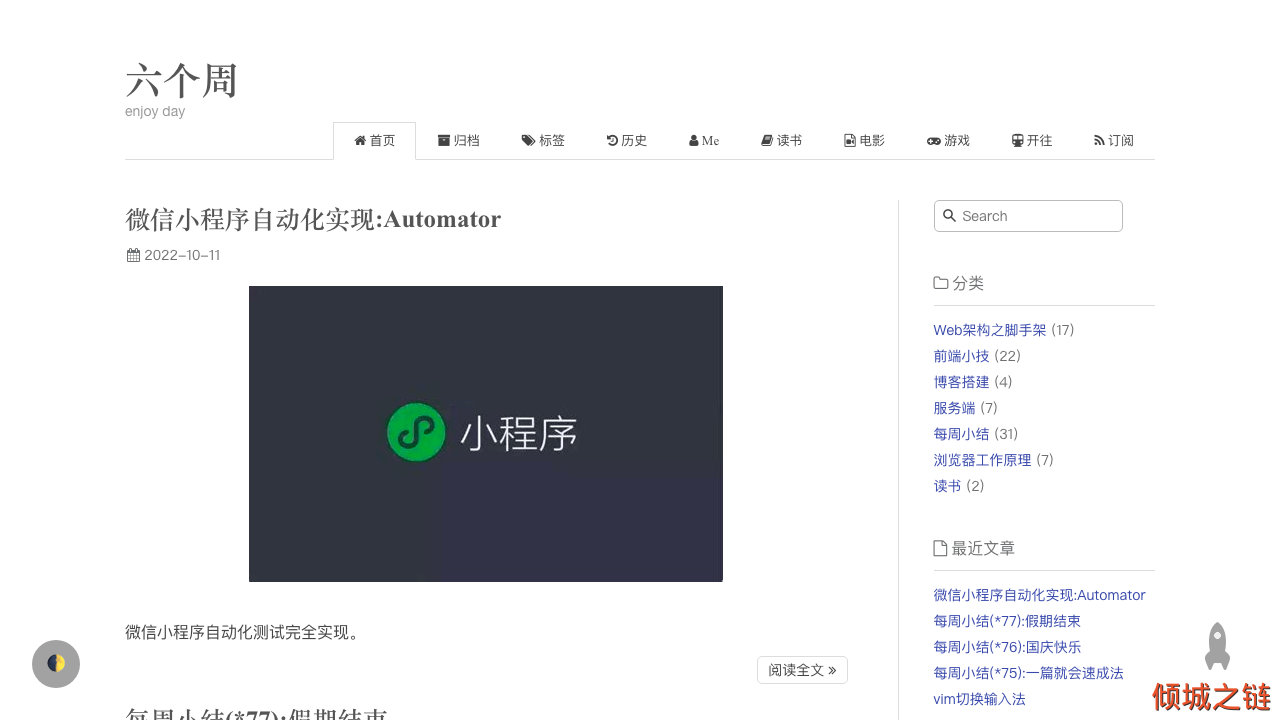
Task: Open the 订阅 RSS subscribe link
Action: pos(1114,141)
